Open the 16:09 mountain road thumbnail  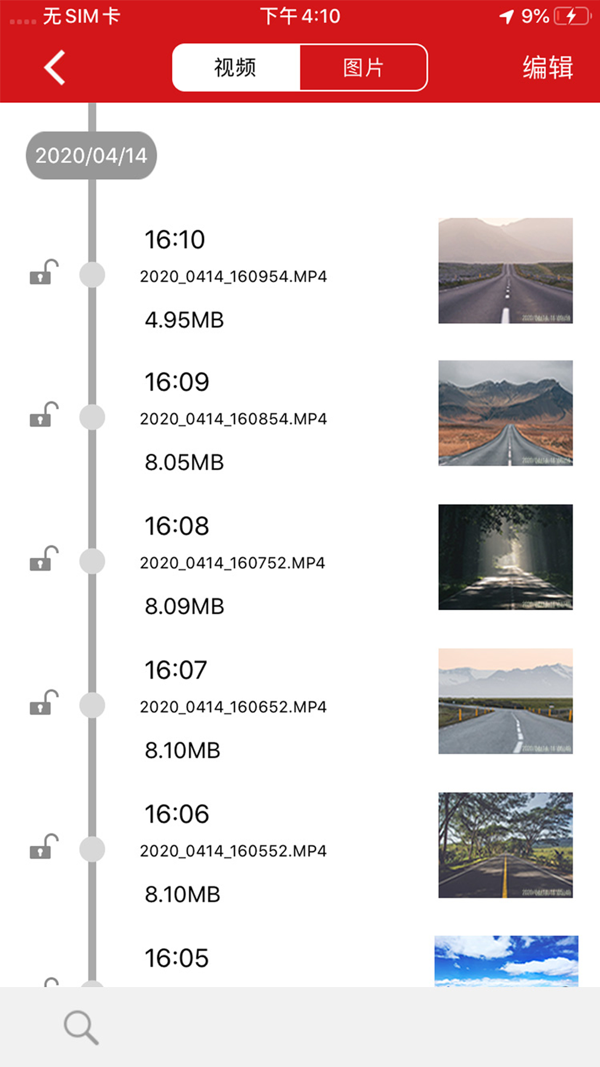[505, 413]
